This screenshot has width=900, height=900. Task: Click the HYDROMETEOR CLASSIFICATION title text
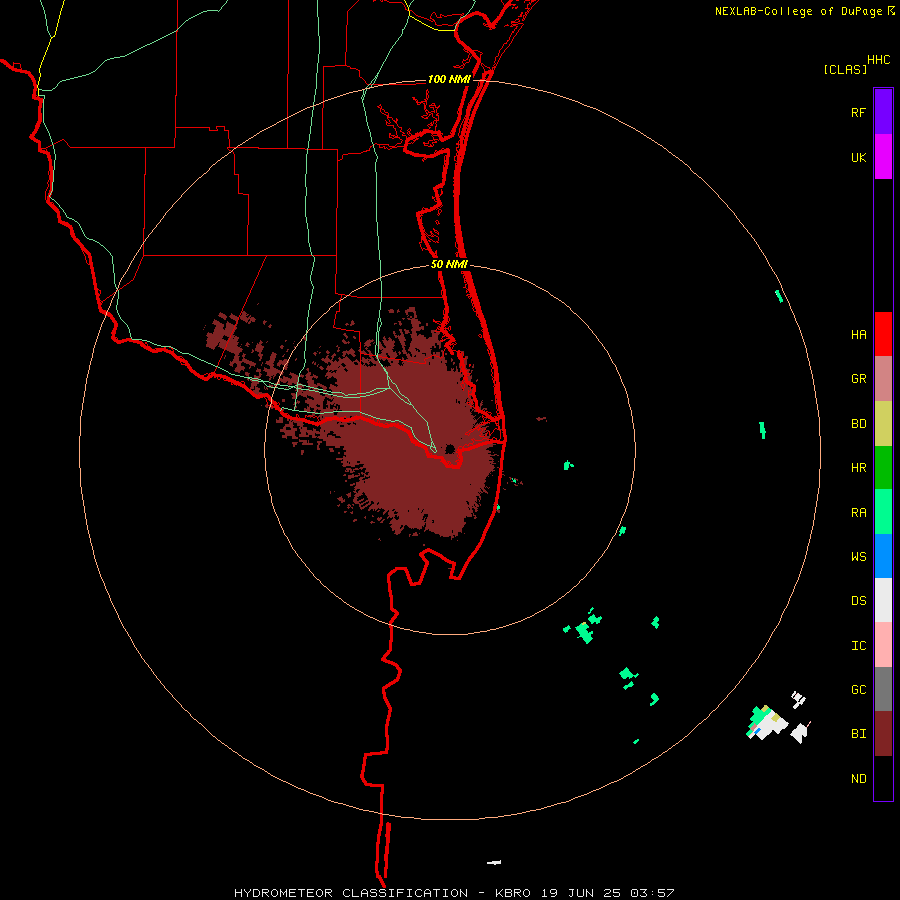pos(351,893)
